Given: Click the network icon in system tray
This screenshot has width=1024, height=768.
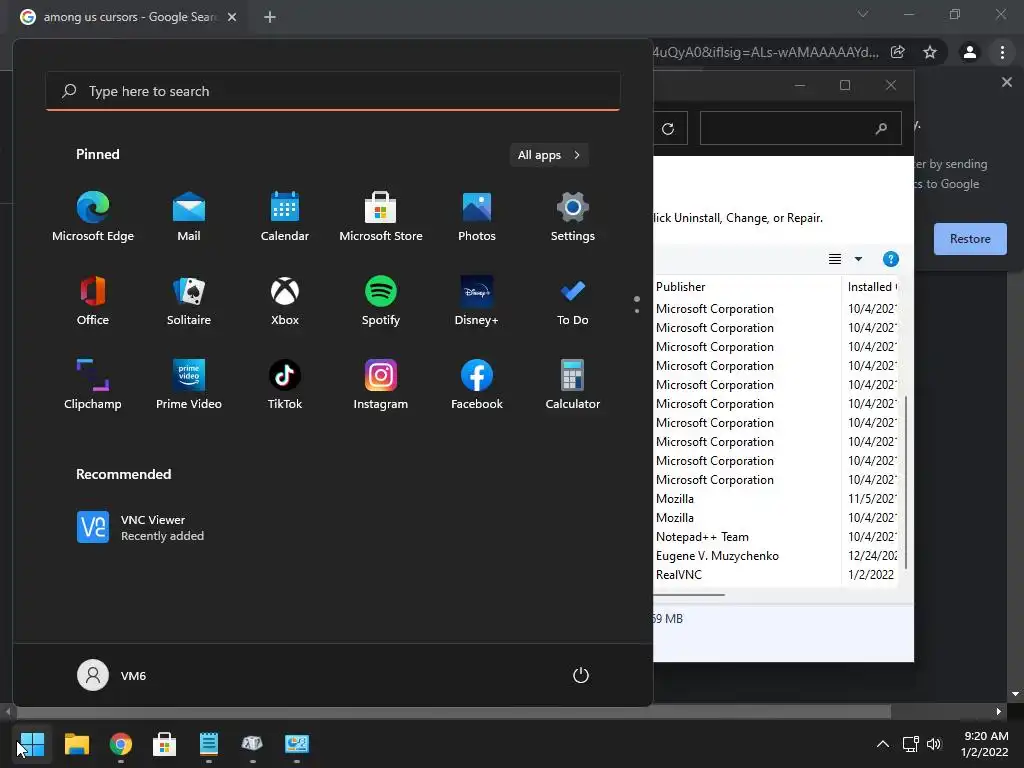Looking at the screenshot, I should click(910, 744).
